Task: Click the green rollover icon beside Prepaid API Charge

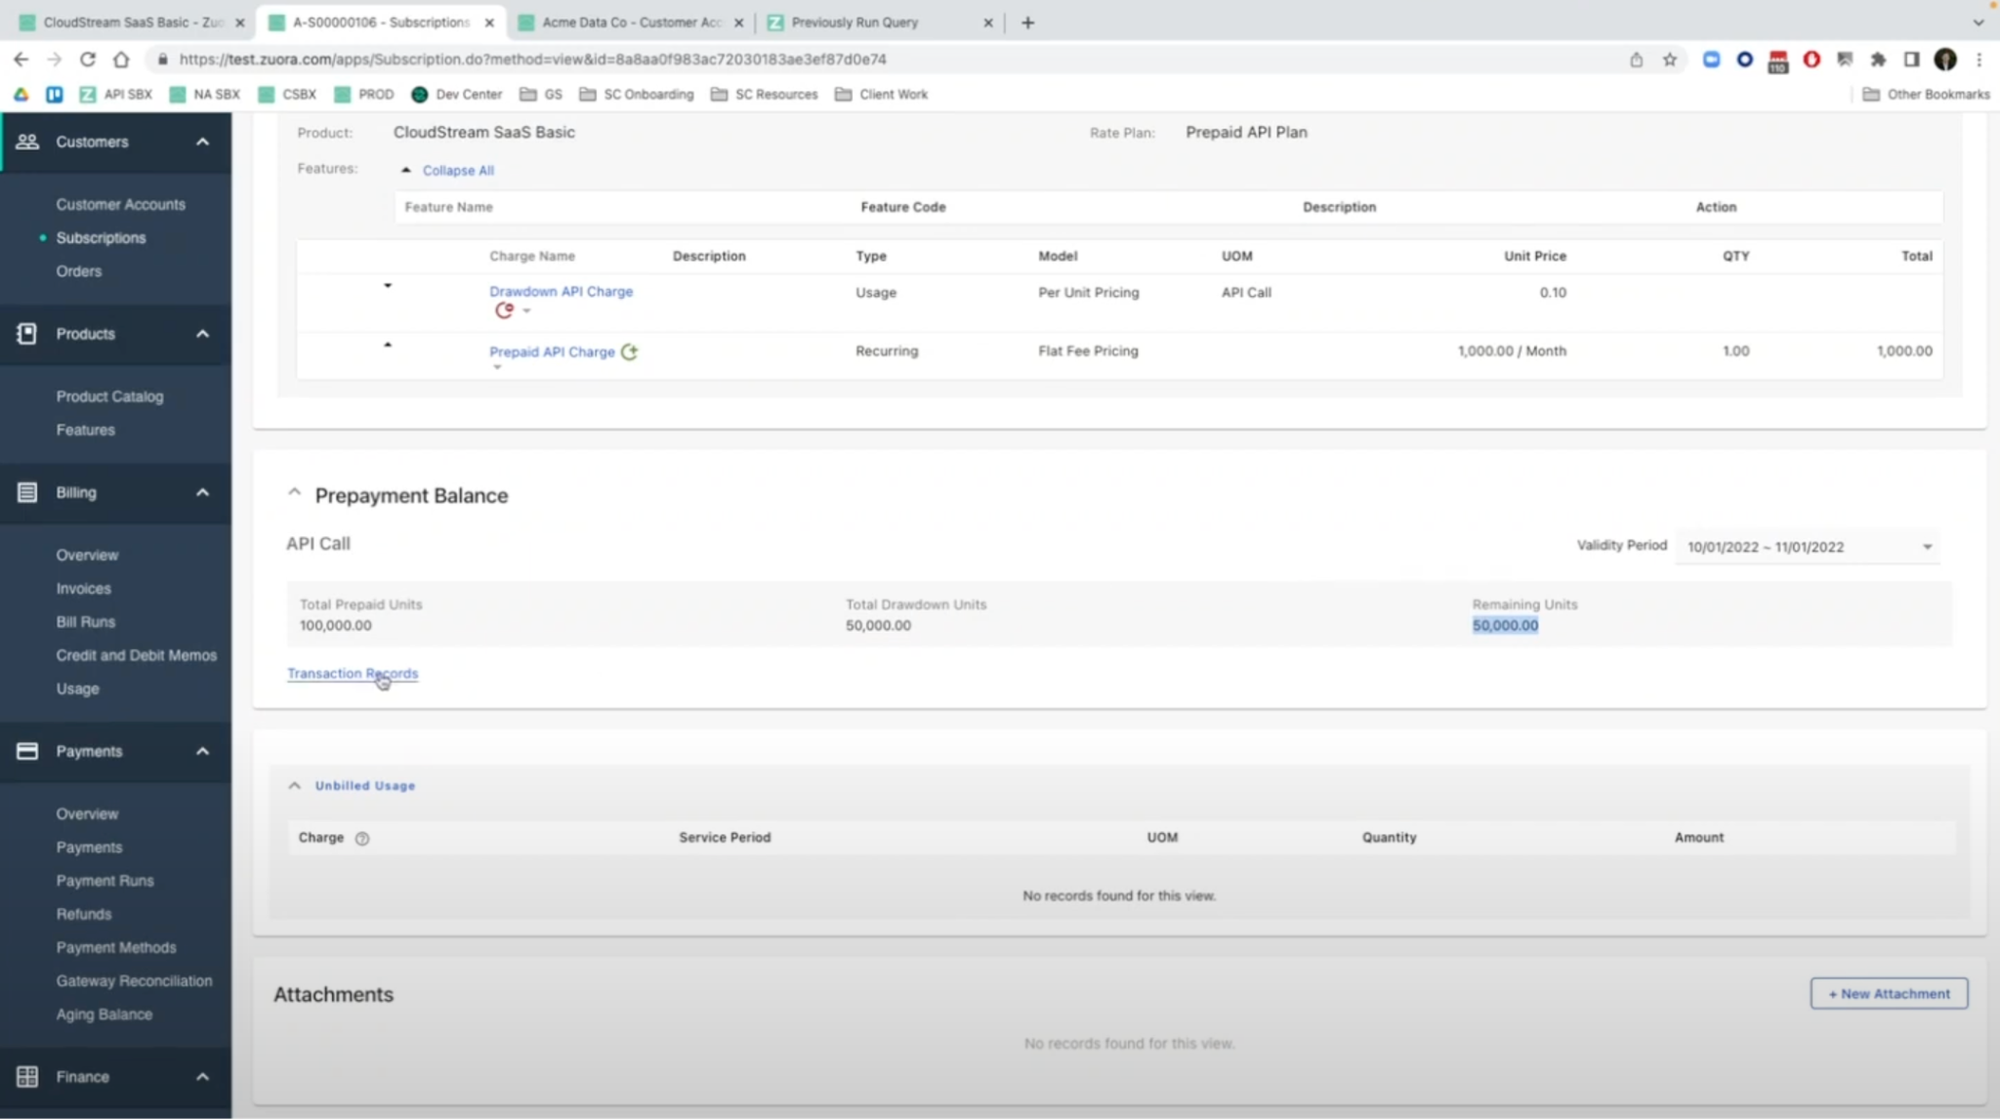Action: pos(630,351)
